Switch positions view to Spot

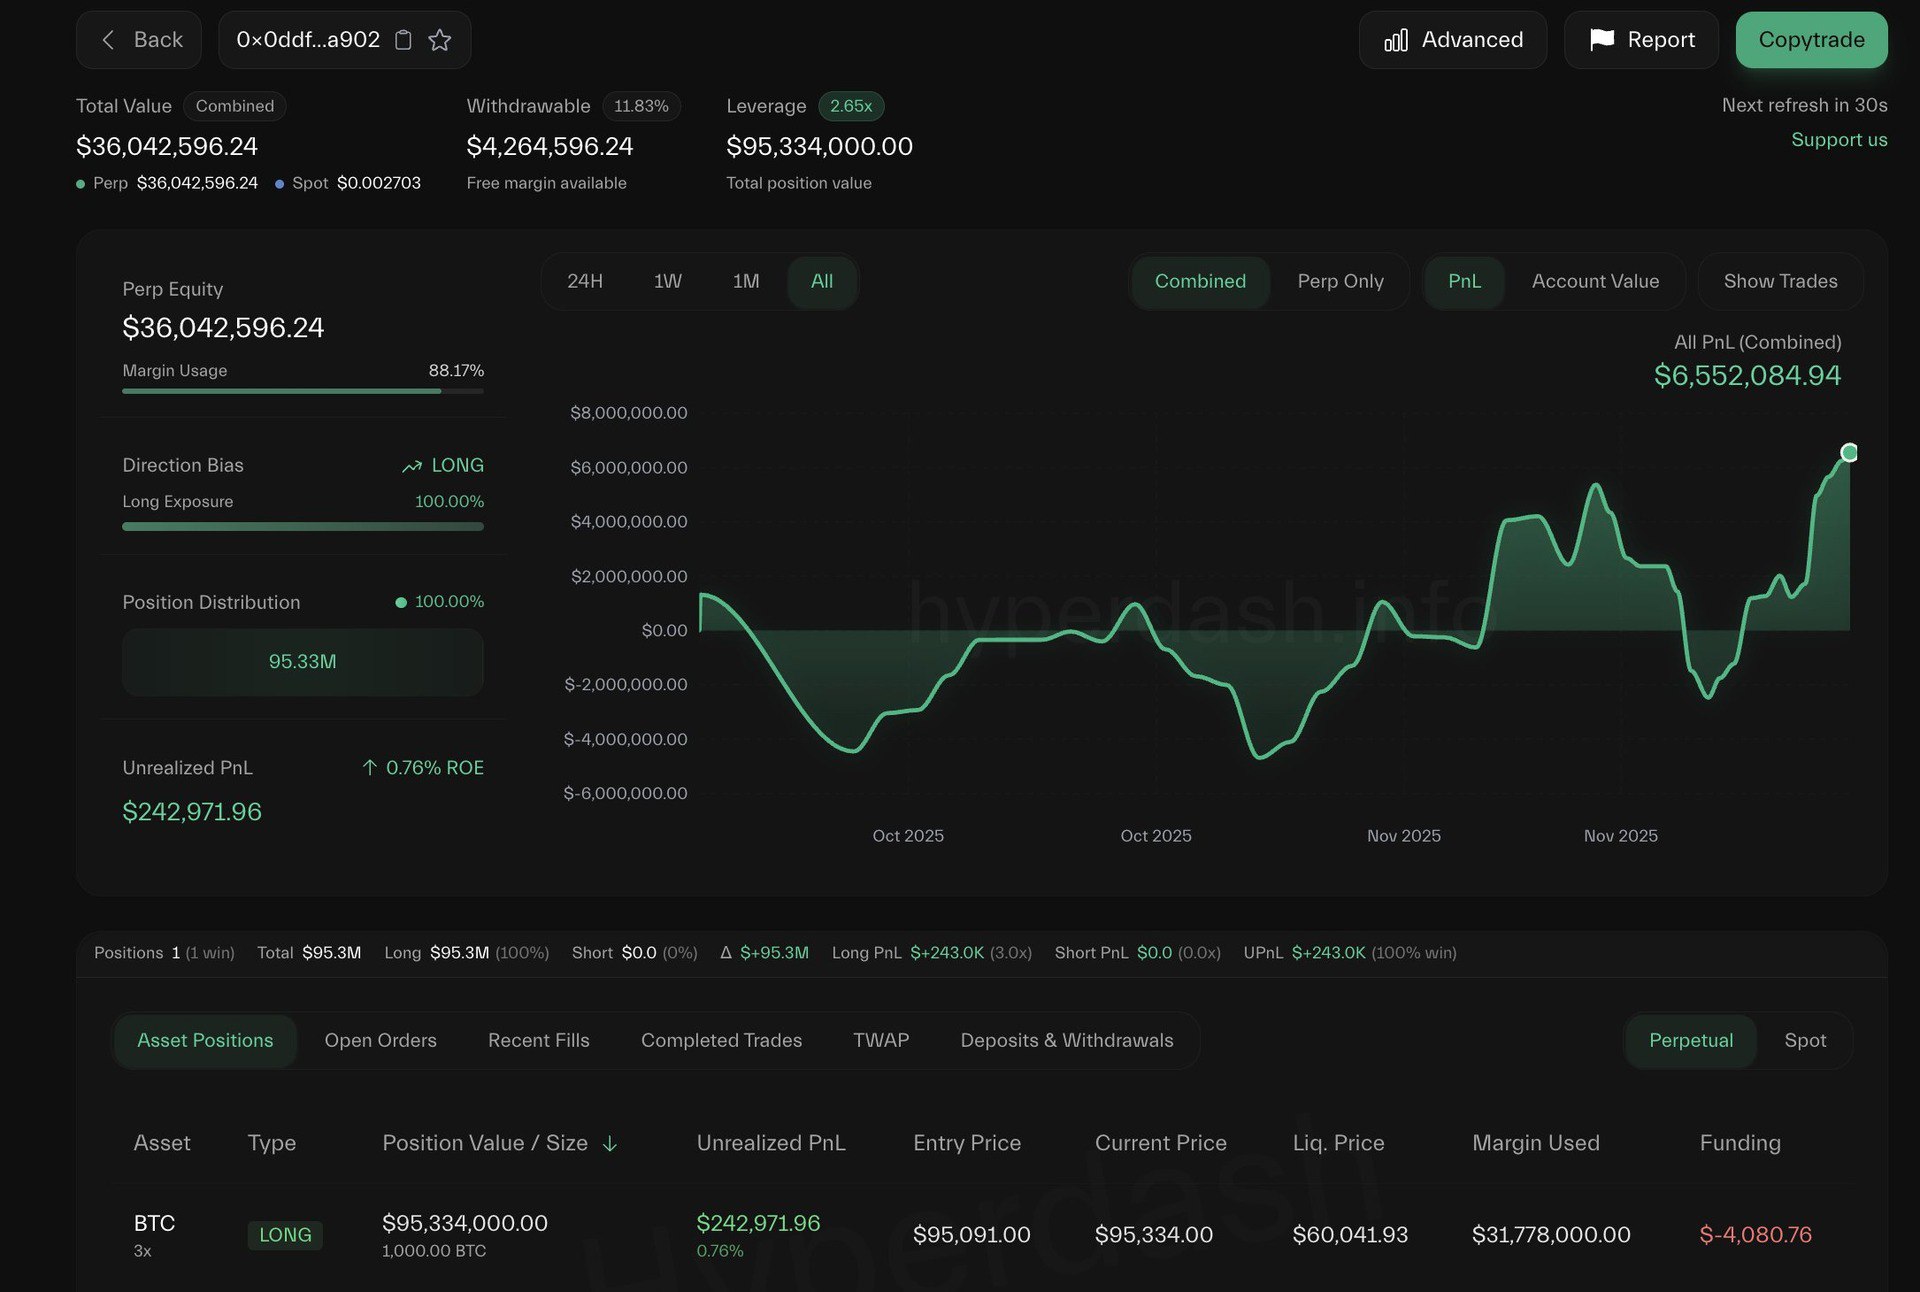click(x=1805, y=1040)
